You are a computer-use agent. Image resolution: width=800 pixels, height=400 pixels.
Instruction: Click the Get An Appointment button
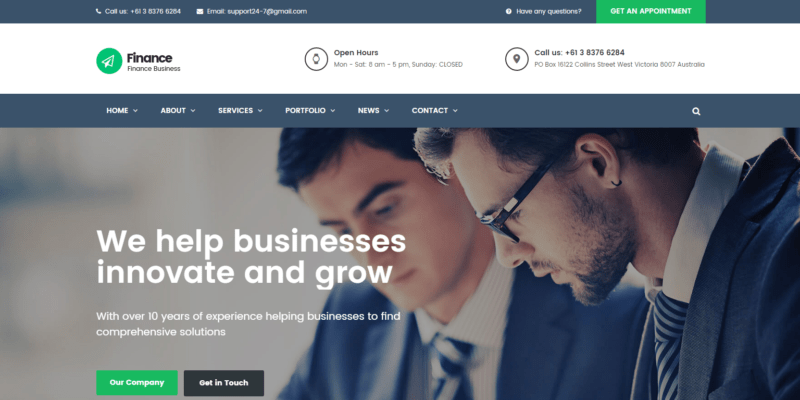coord(651,11)
